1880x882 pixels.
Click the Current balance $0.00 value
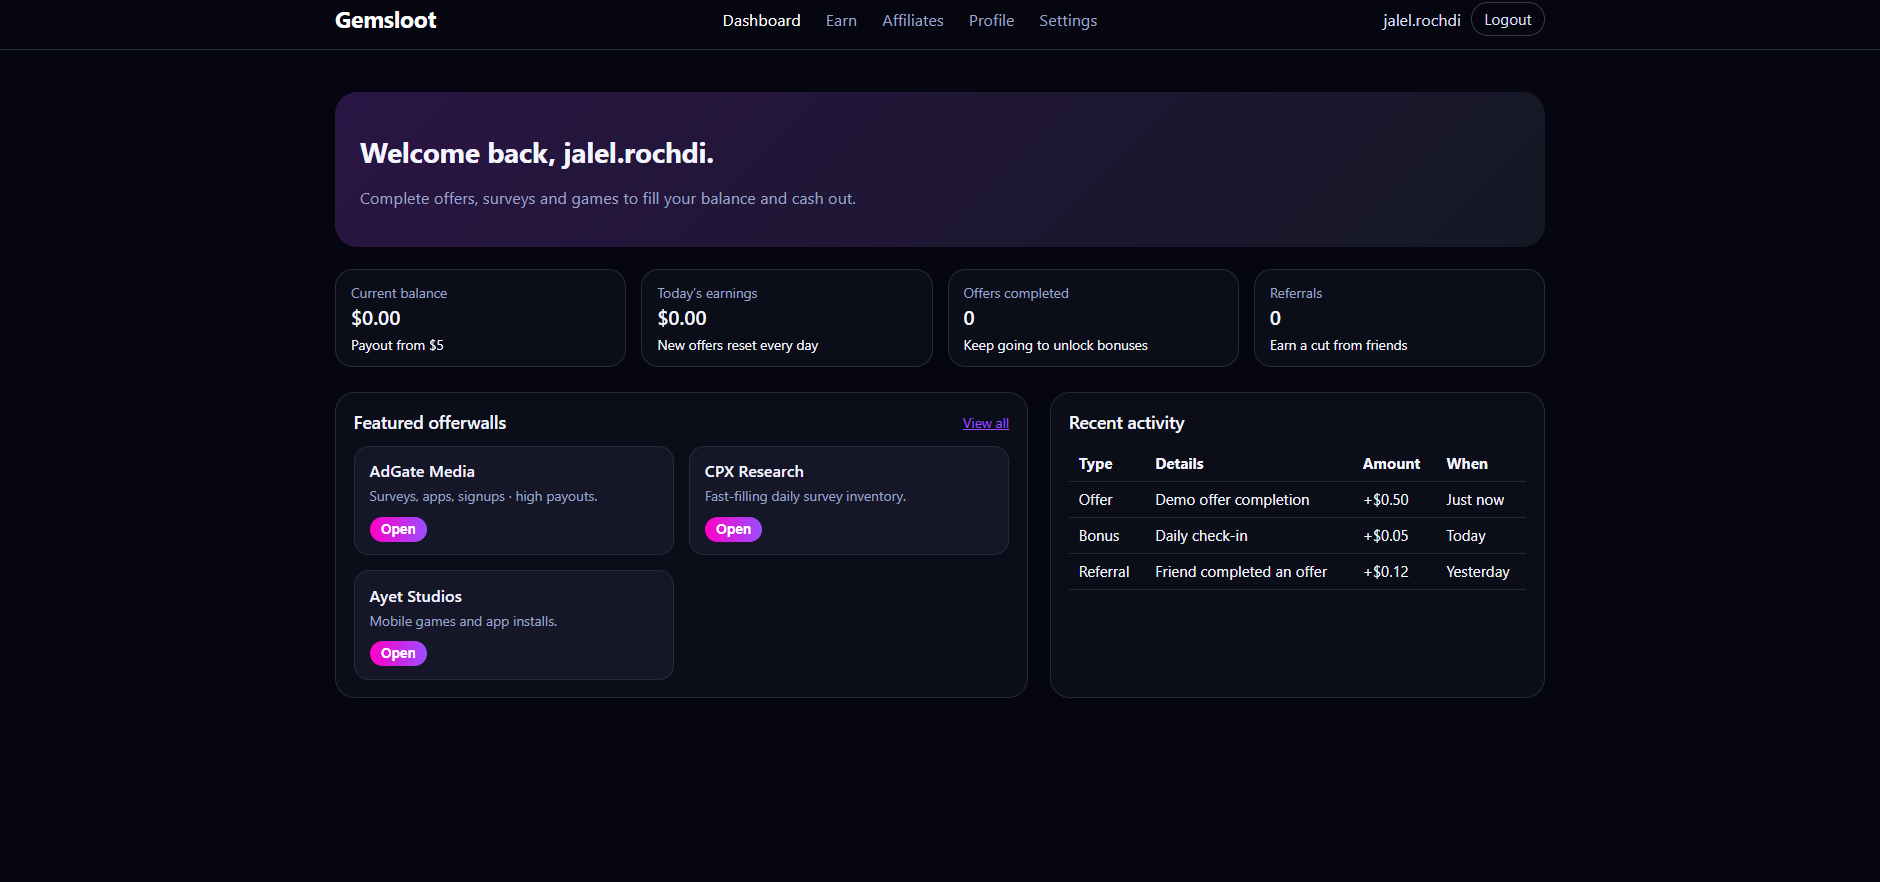(376, 318)
